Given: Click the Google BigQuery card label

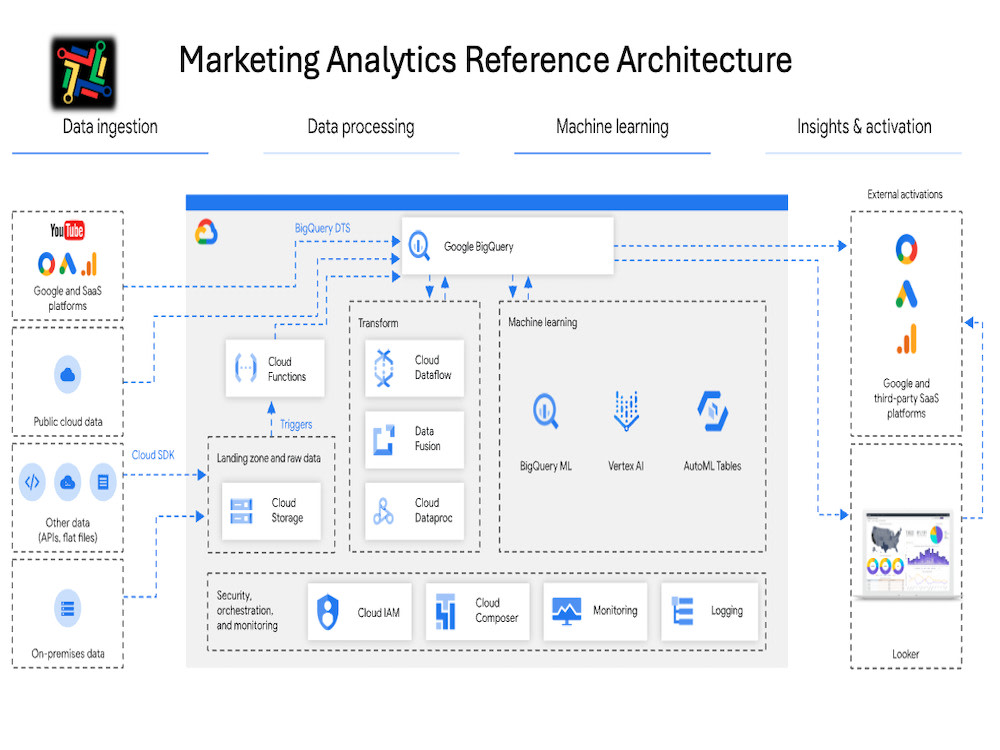Looking at the screenshot, I should coord(478,247).
